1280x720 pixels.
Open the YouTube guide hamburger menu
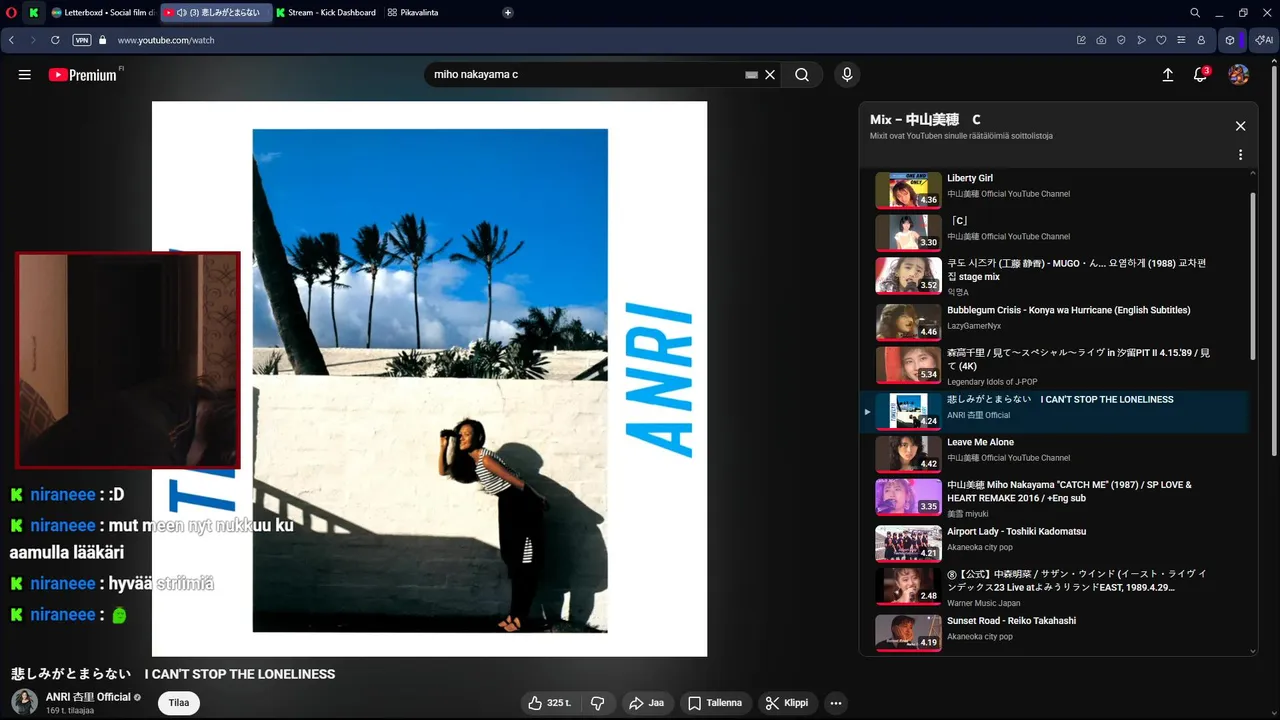(x=25, y=75)
